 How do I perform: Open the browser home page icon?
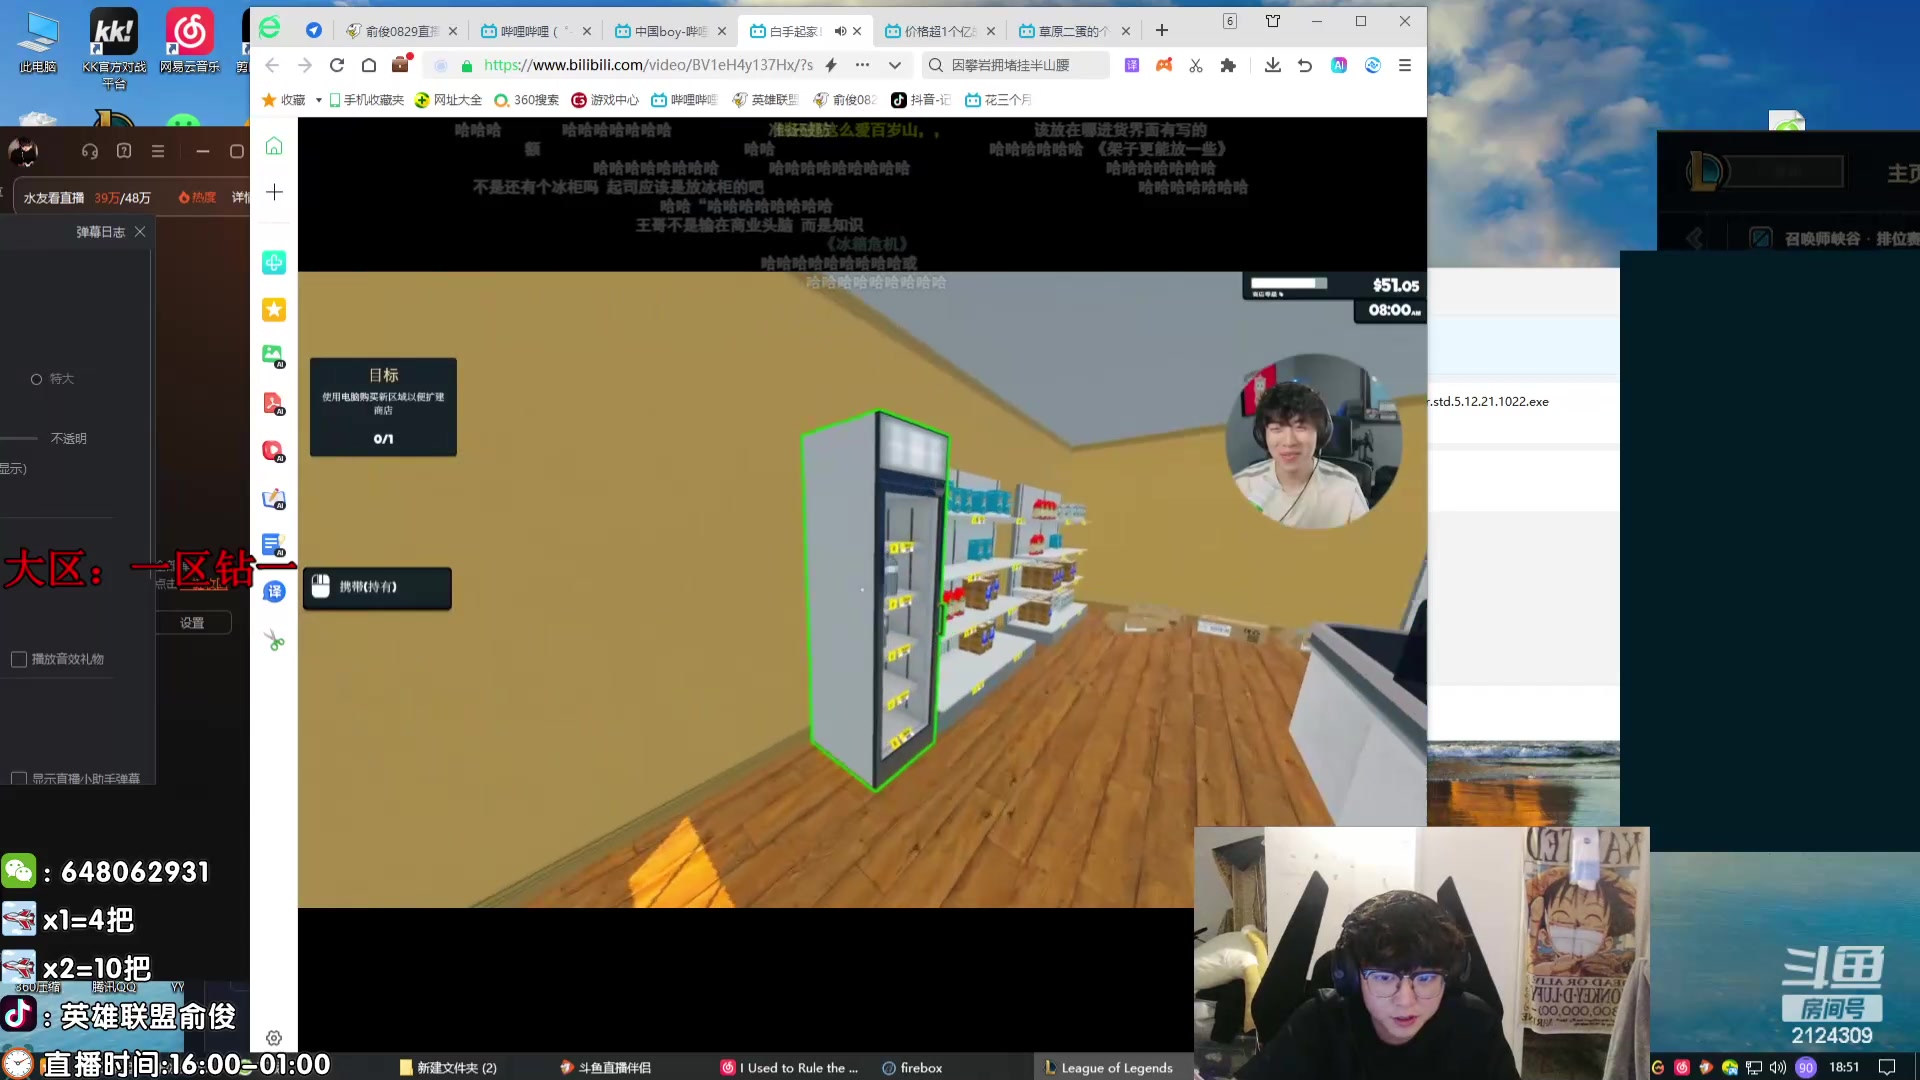(x=369, y=65)
